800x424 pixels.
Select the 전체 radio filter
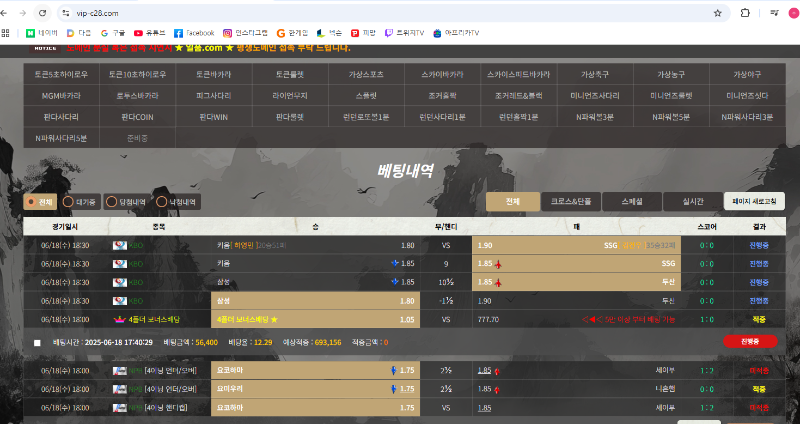(40, 202)
